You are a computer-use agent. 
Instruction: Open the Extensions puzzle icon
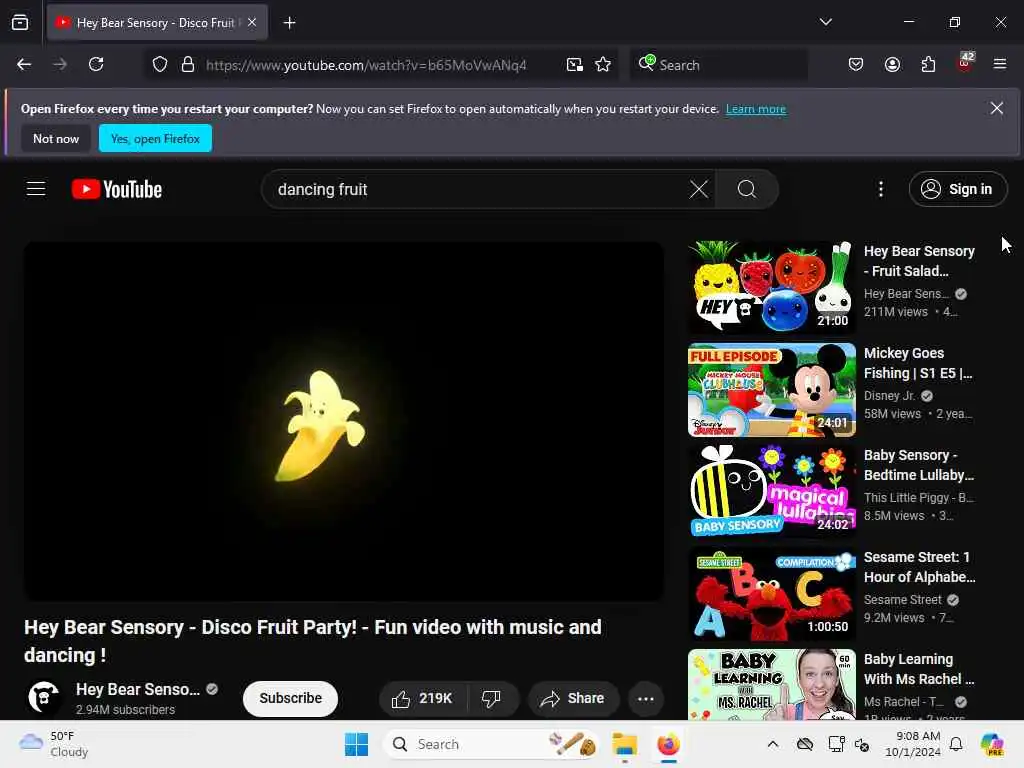928,64
